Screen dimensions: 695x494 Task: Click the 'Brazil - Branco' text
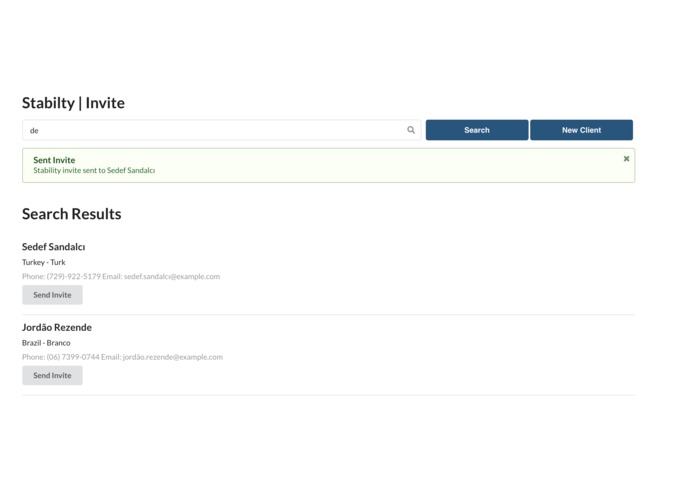point(46,343)
